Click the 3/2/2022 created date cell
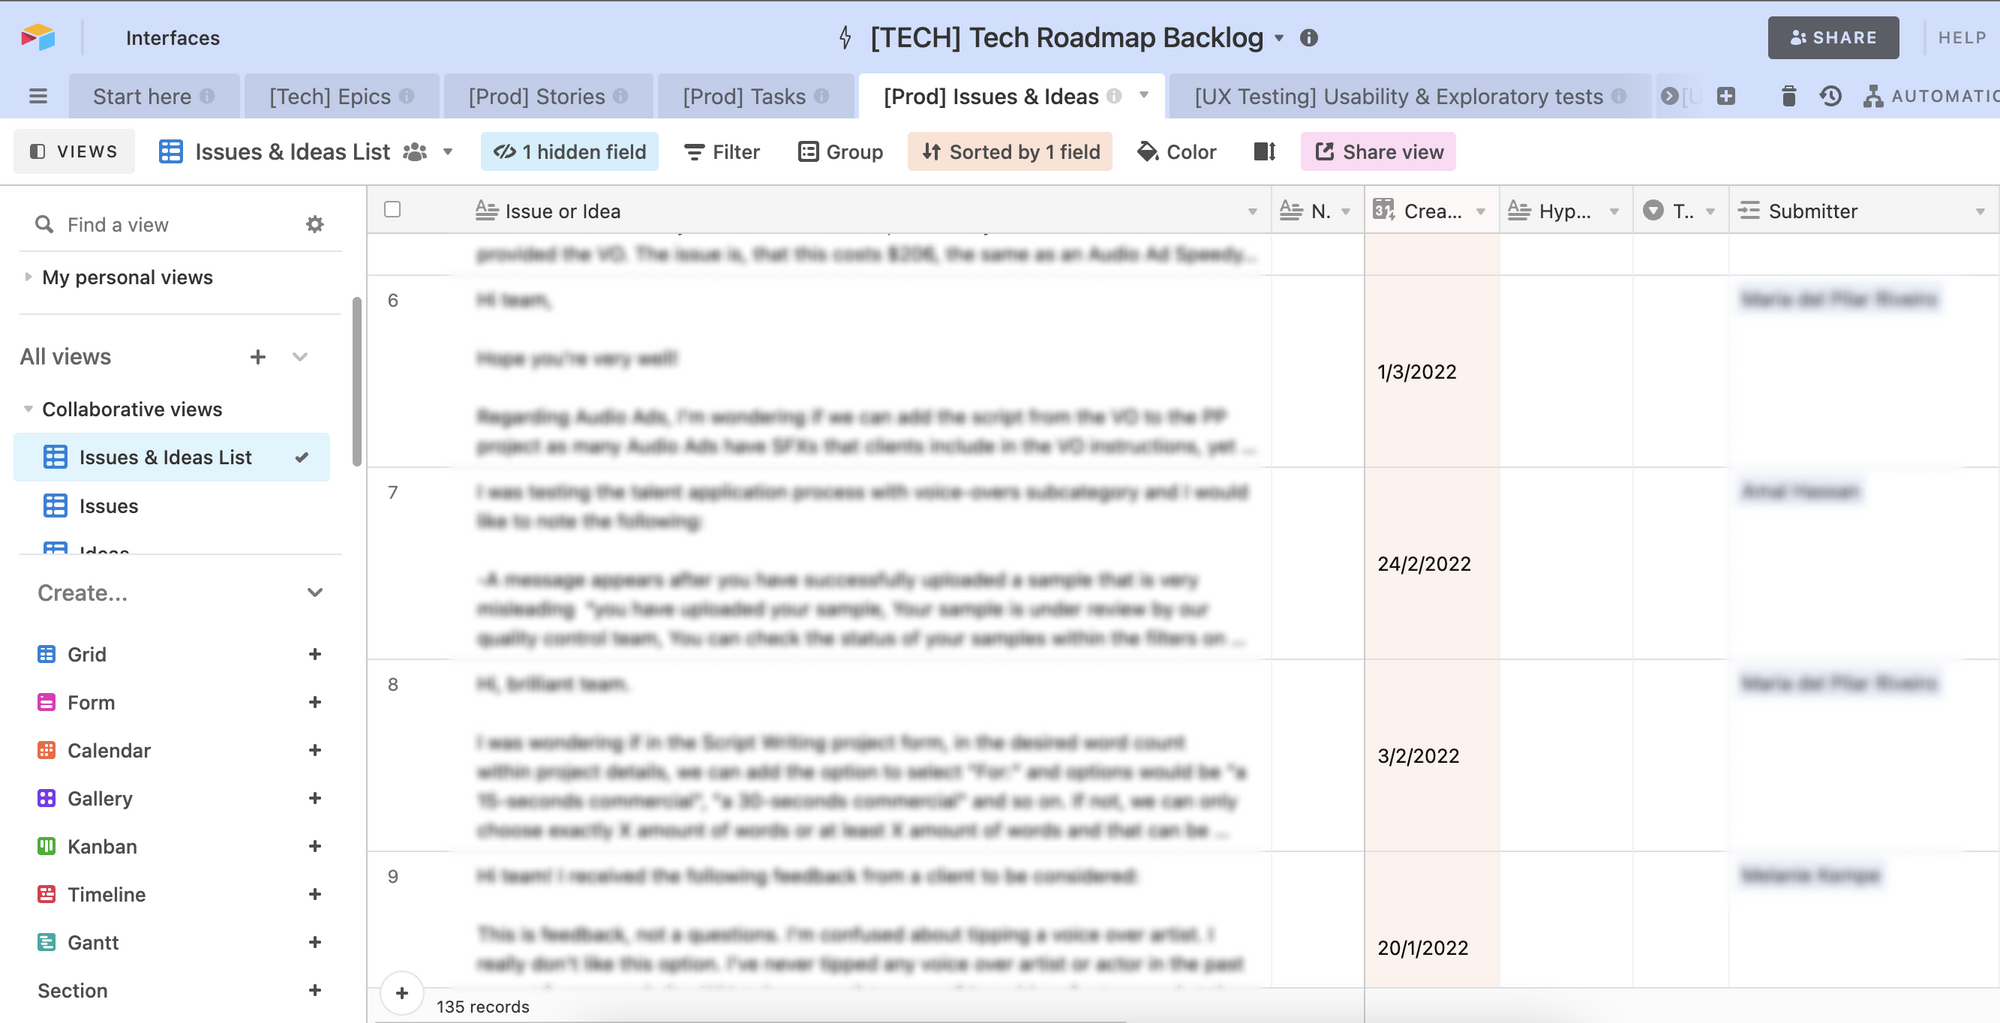 [1432, 755]
